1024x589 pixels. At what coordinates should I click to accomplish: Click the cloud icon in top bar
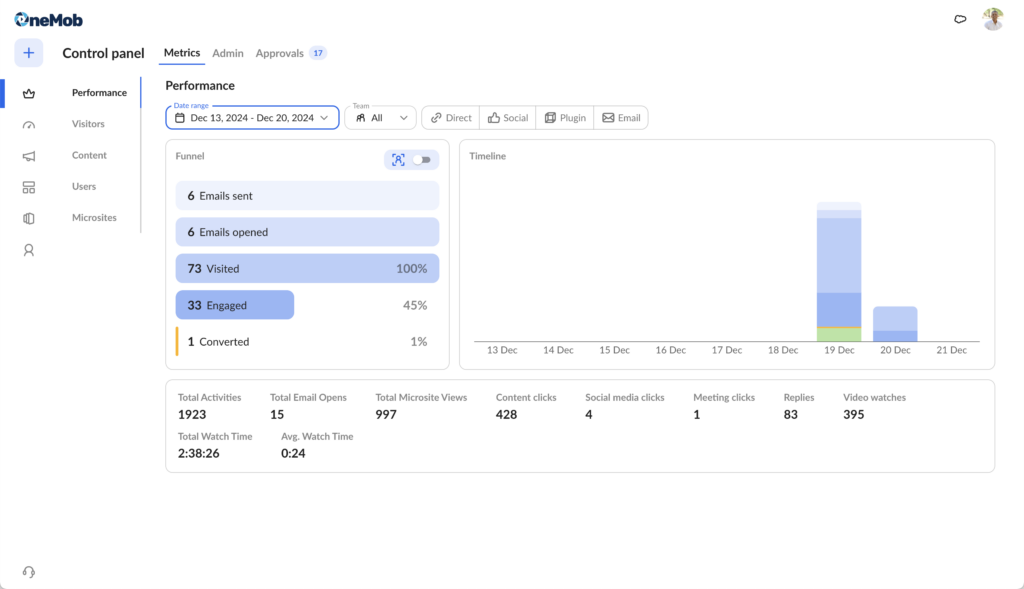tap(960, 19)
